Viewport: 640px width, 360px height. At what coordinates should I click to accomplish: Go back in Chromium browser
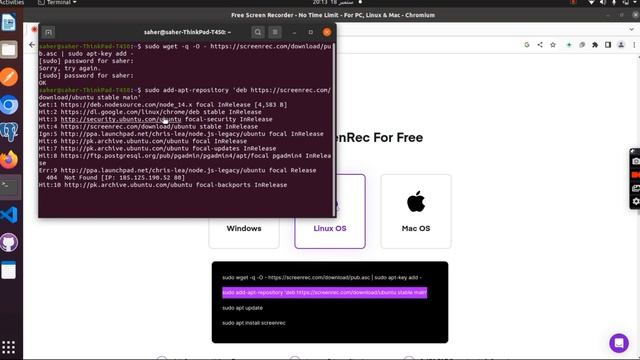click(32, 45)
